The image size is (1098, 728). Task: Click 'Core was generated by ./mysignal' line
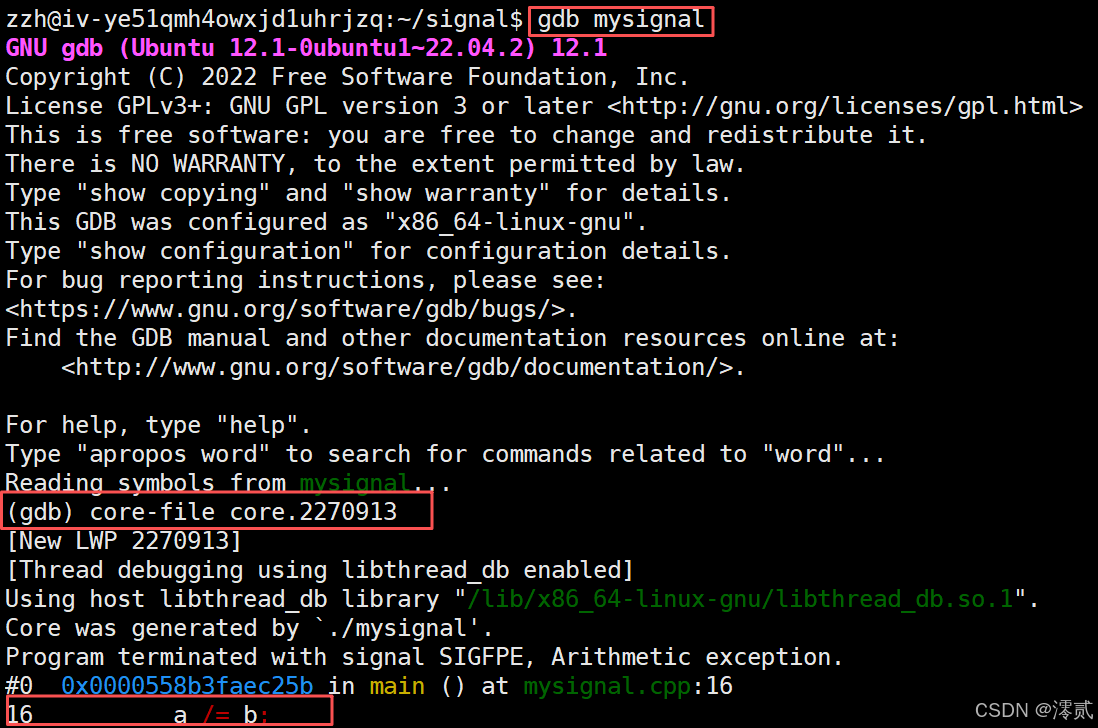point(249,628)
